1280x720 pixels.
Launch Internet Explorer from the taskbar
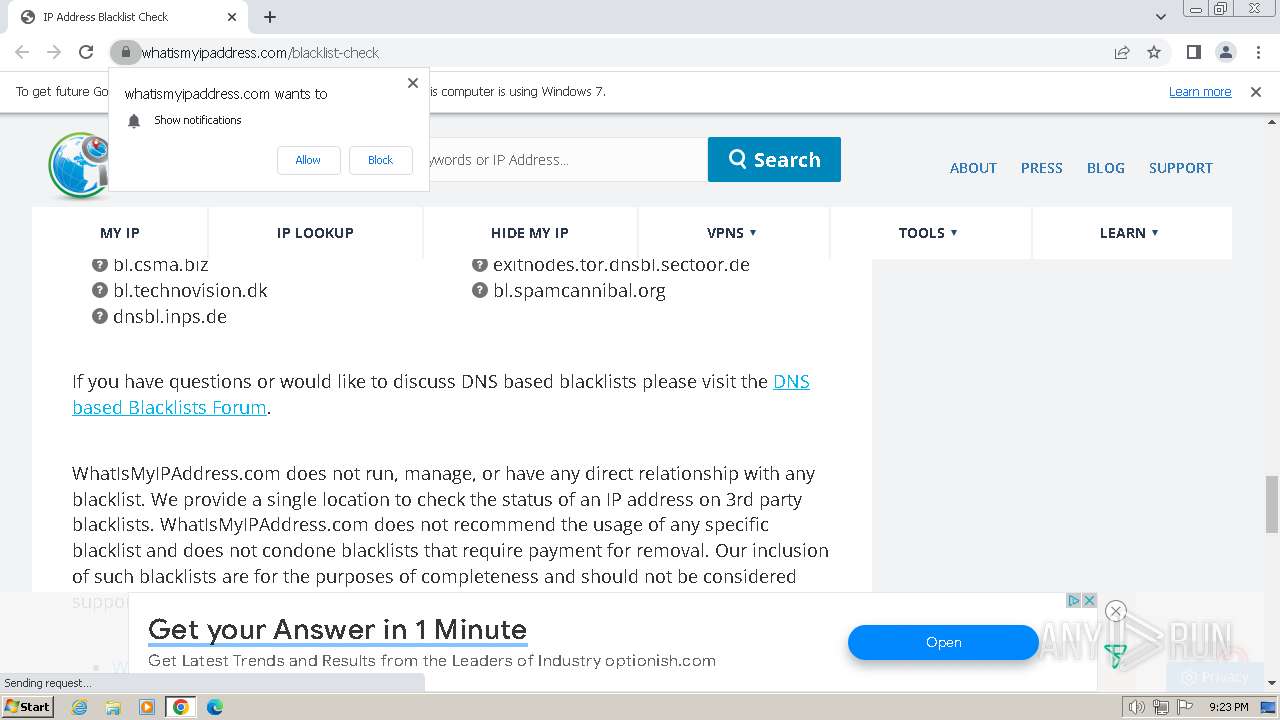coord(79,707)
